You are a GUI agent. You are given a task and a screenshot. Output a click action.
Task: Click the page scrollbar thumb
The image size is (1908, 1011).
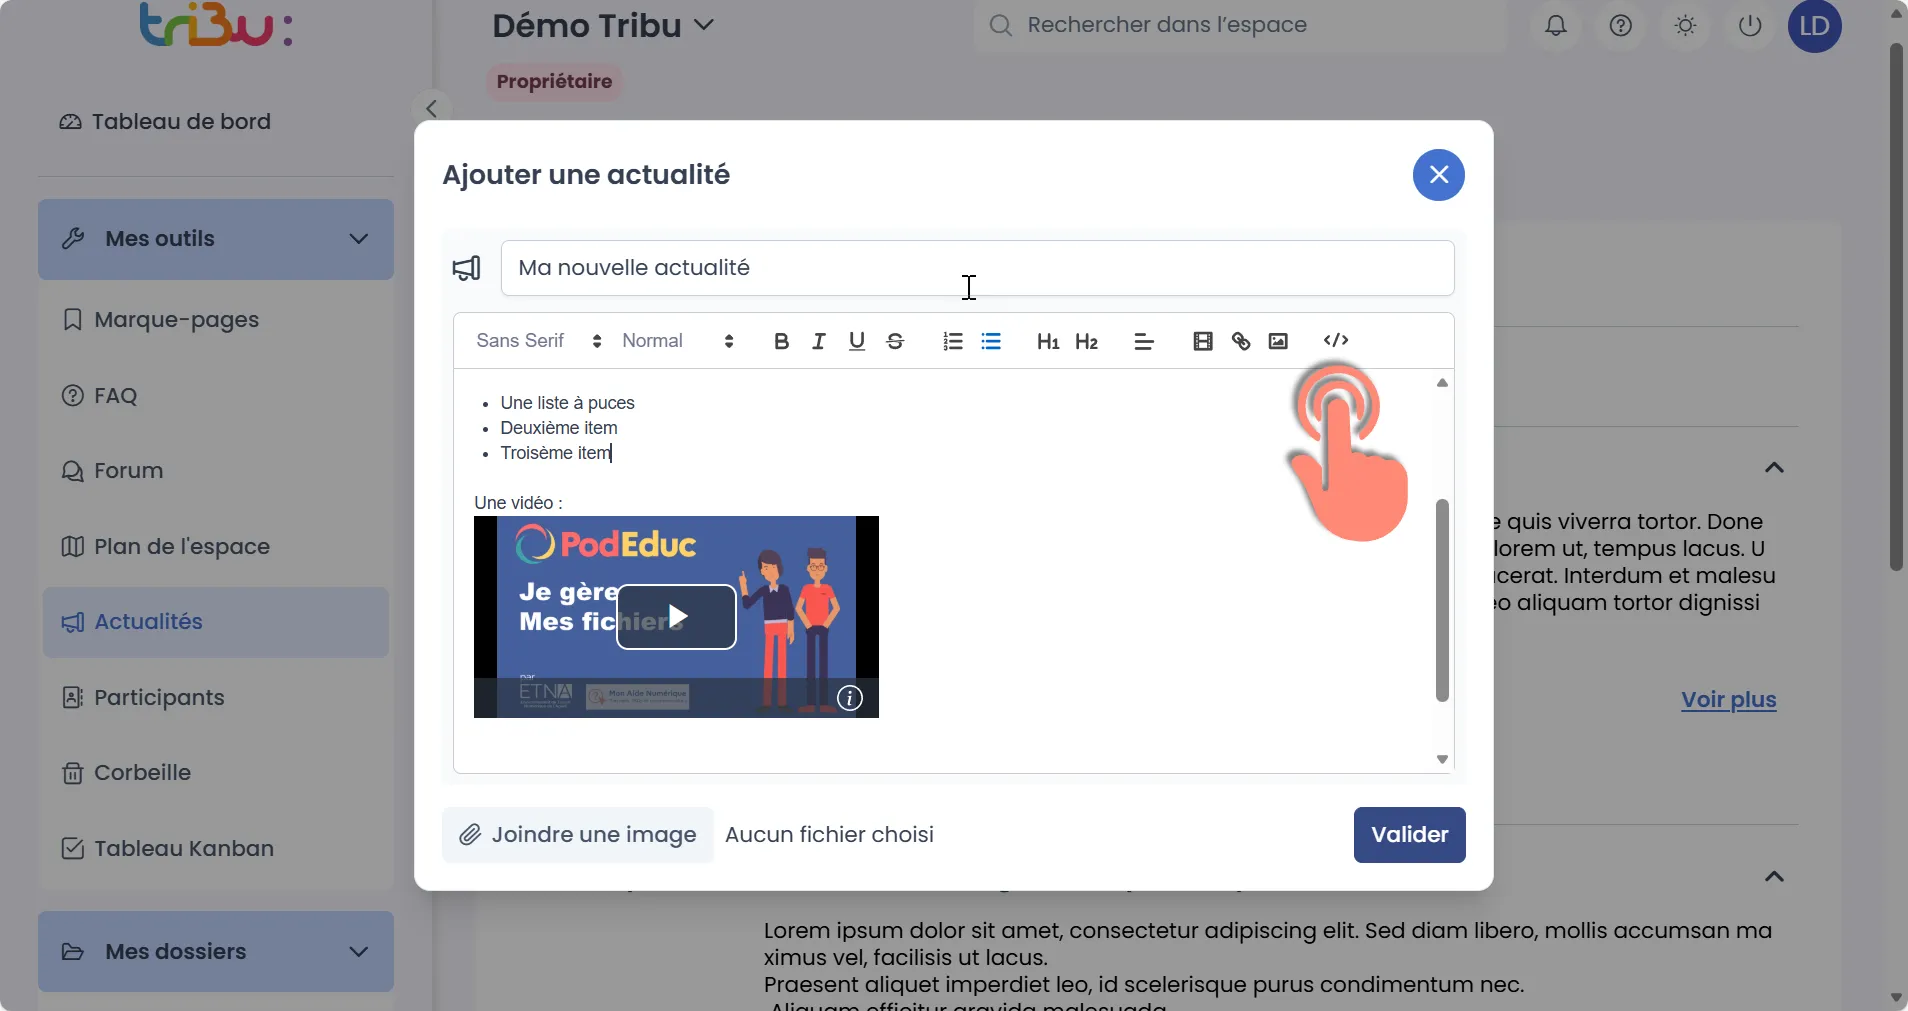[x=1896, y=307]
